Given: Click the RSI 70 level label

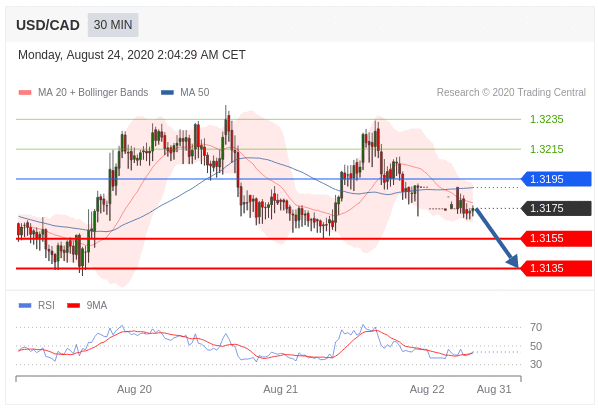Looking at the screenshot, I should [536, 327].
